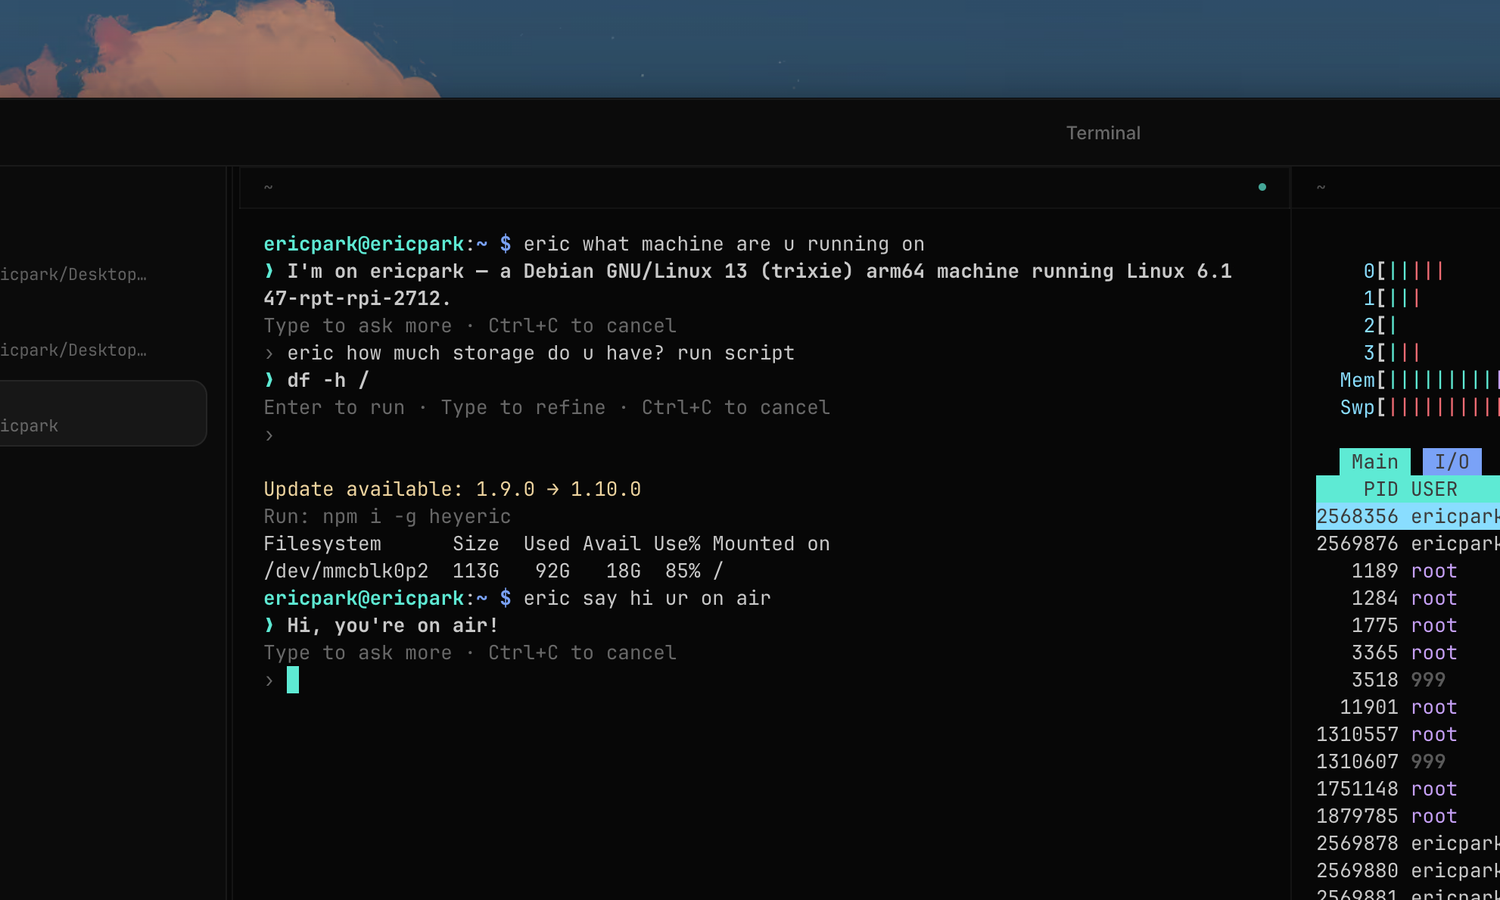Click the USER column header
Viewport: 1500px width, 900px height.
tap(1434, 489)
